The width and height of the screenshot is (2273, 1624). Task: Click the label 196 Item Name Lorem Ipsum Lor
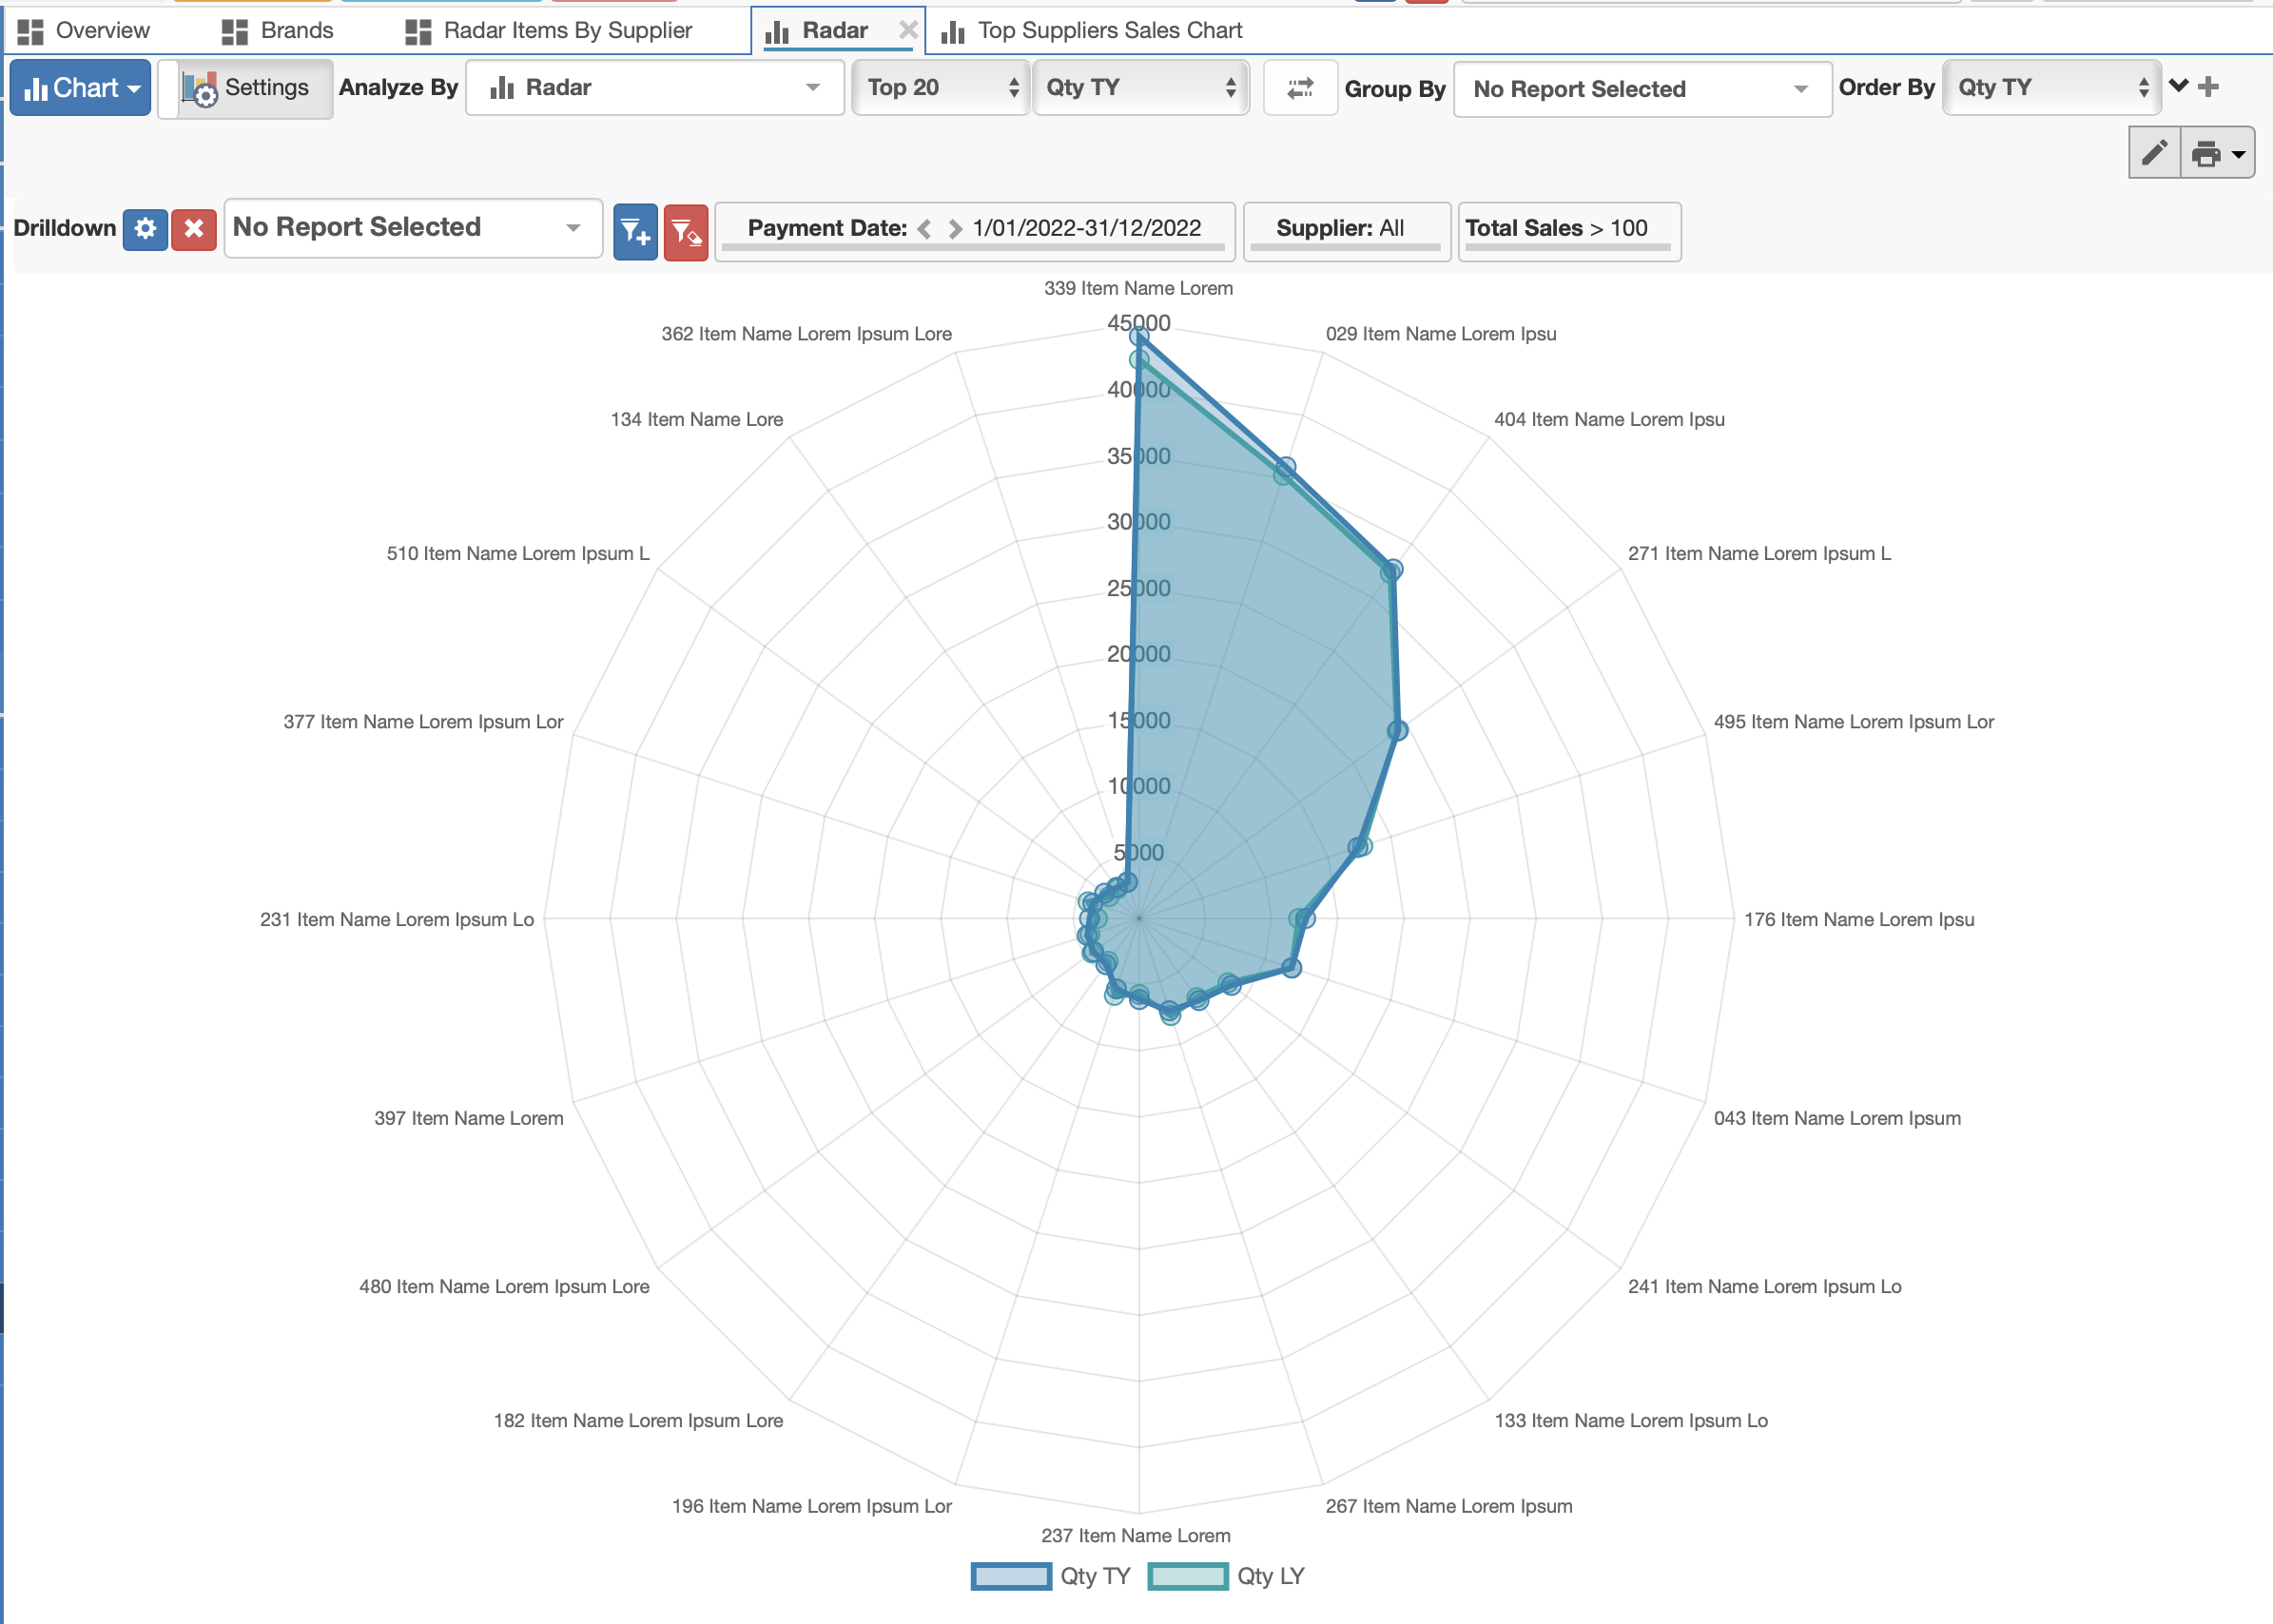(x=812, y=1507)
